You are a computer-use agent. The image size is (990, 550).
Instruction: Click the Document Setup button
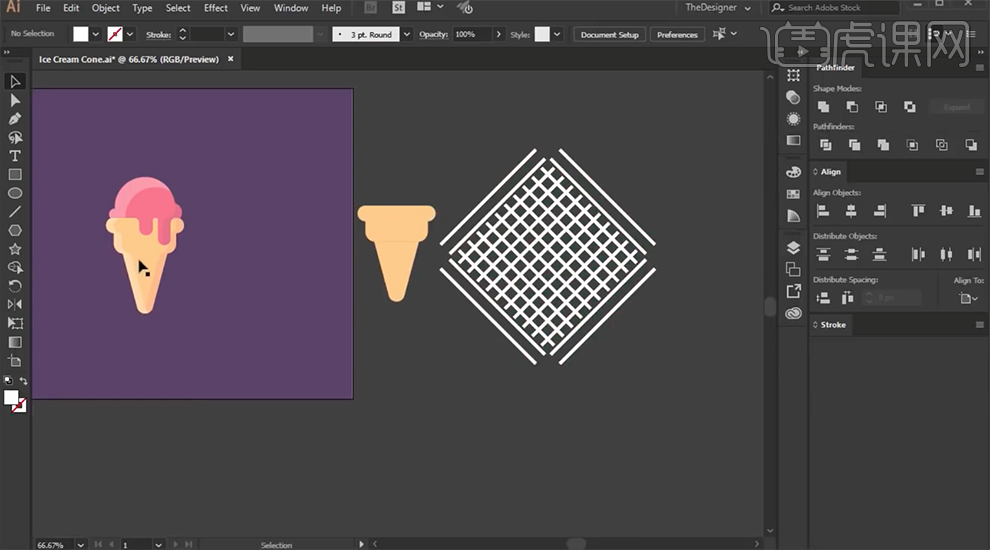coord(609,34)
